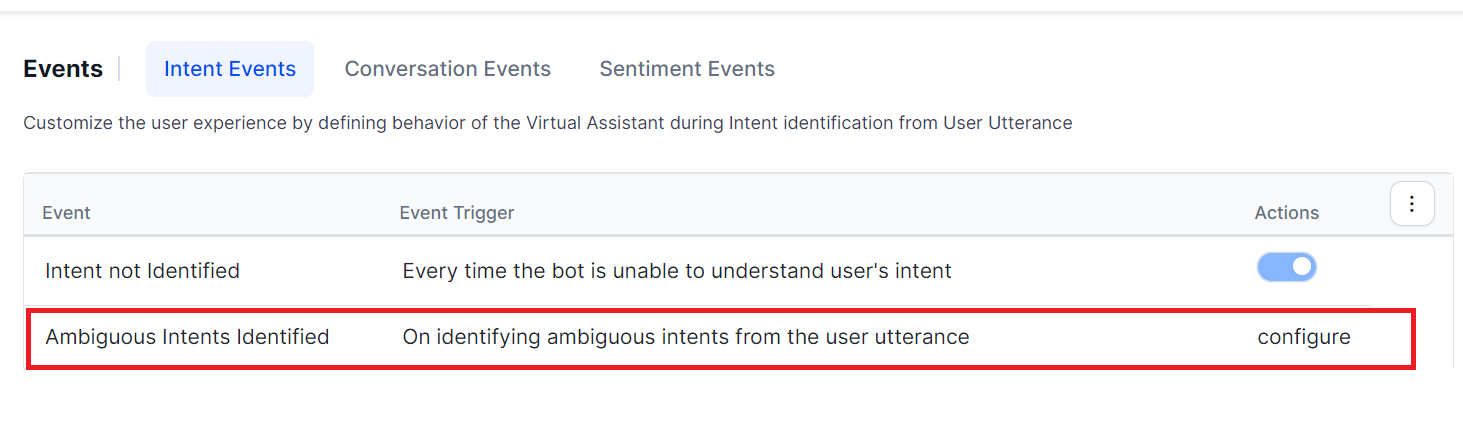Click the Event column header

(x=66, y=213)
